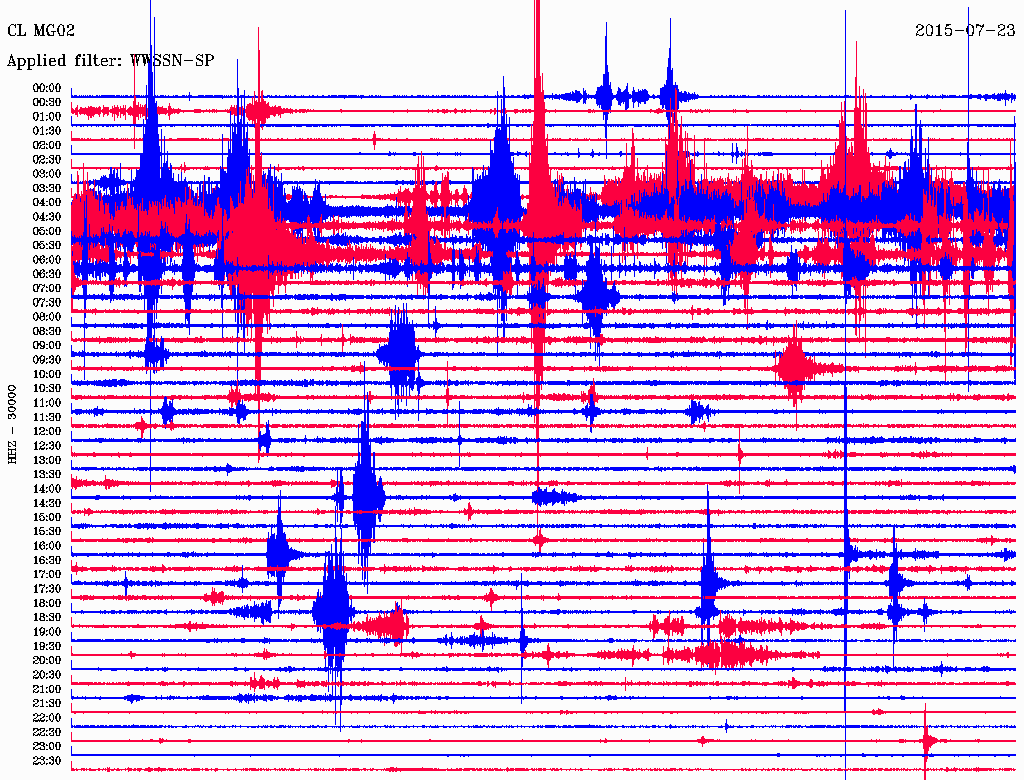The image size is (1024, 780).
Task: Select the 17:30 time label
Action: [x=47, y=589]
